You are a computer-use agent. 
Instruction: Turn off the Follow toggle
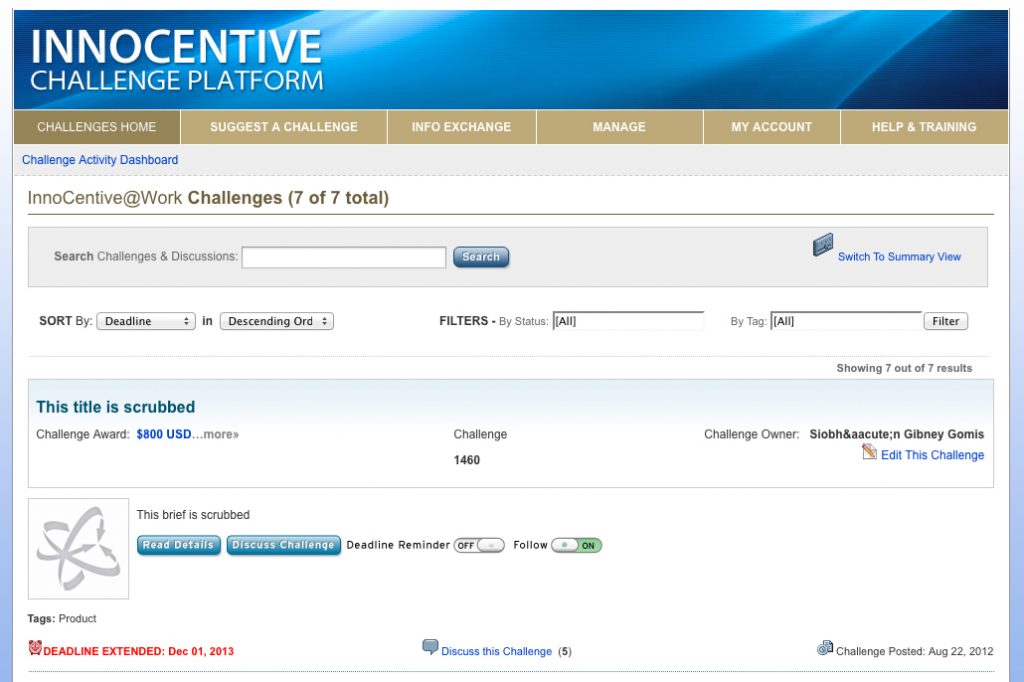coord(576,545)
